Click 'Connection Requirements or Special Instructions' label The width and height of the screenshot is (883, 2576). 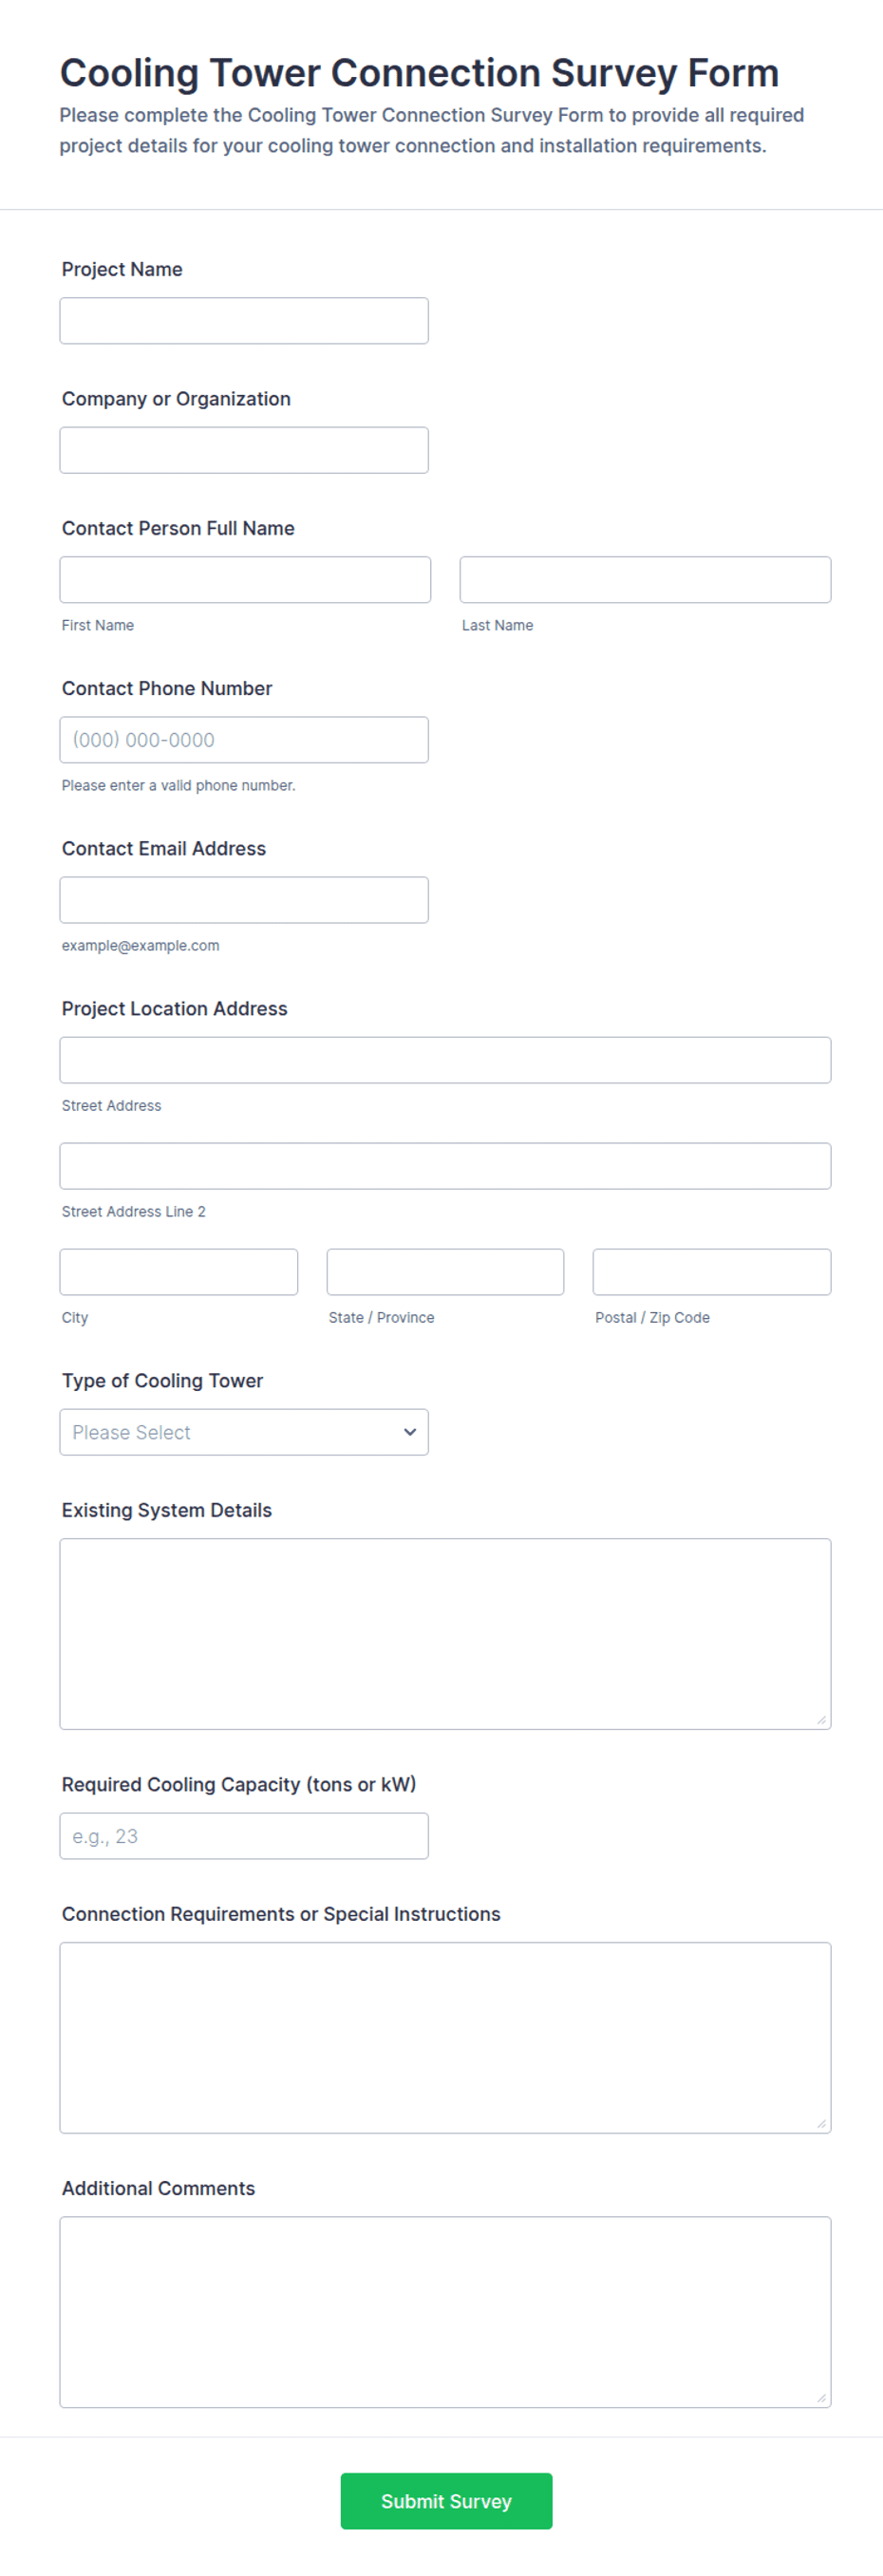click(281, 1915)
